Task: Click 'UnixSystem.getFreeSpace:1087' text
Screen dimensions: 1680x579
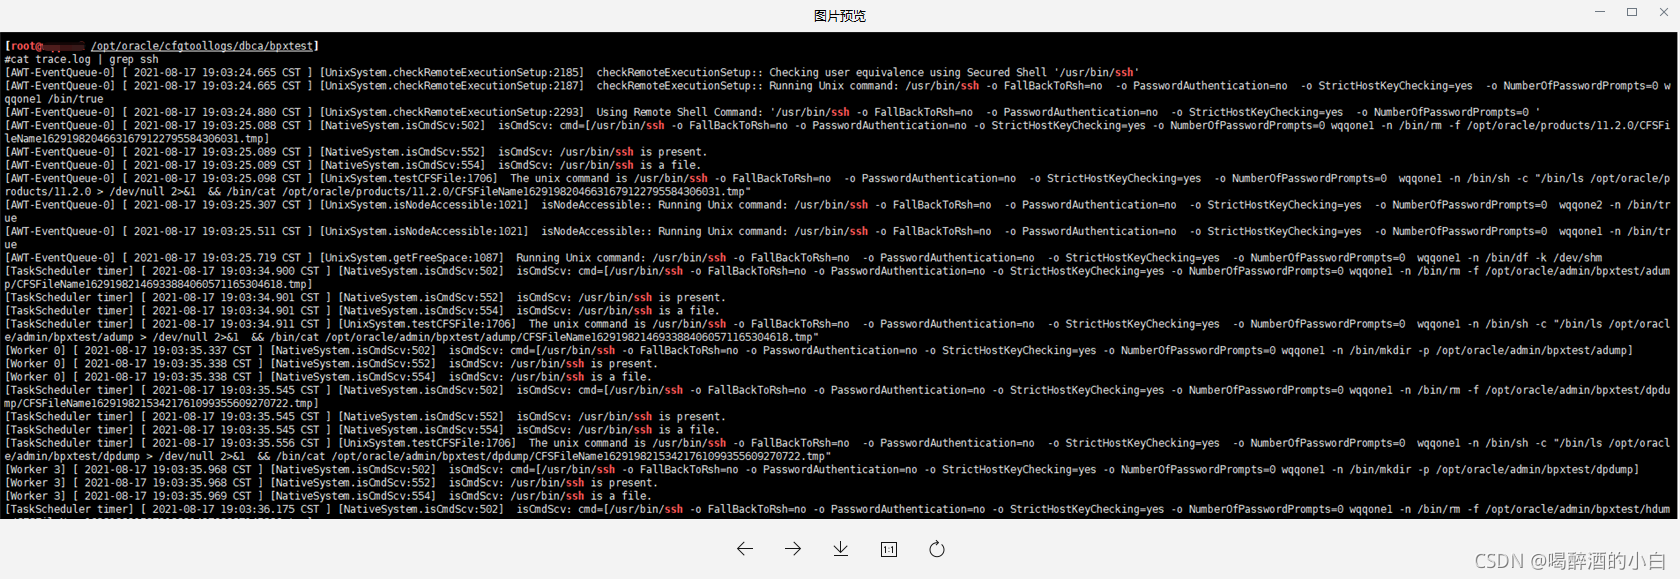Action: (412, 258)
